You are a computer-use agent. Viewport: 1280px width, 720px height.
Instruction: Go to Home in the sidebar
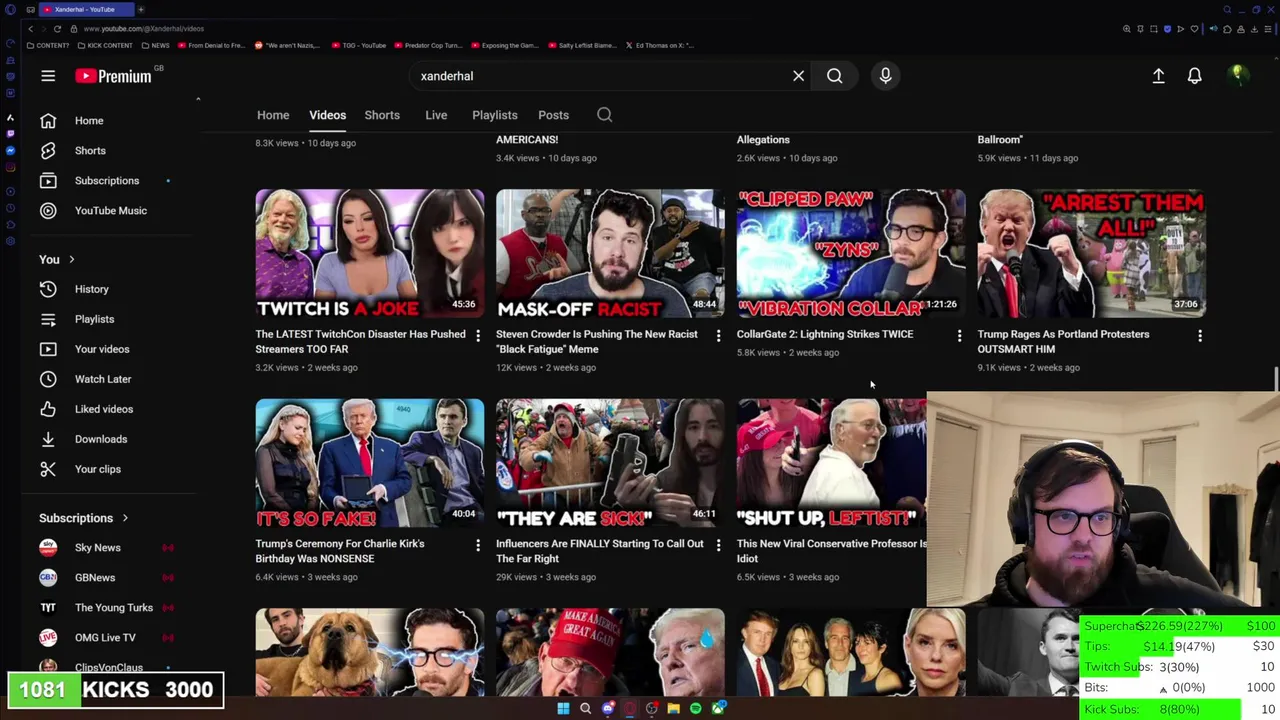110,120
